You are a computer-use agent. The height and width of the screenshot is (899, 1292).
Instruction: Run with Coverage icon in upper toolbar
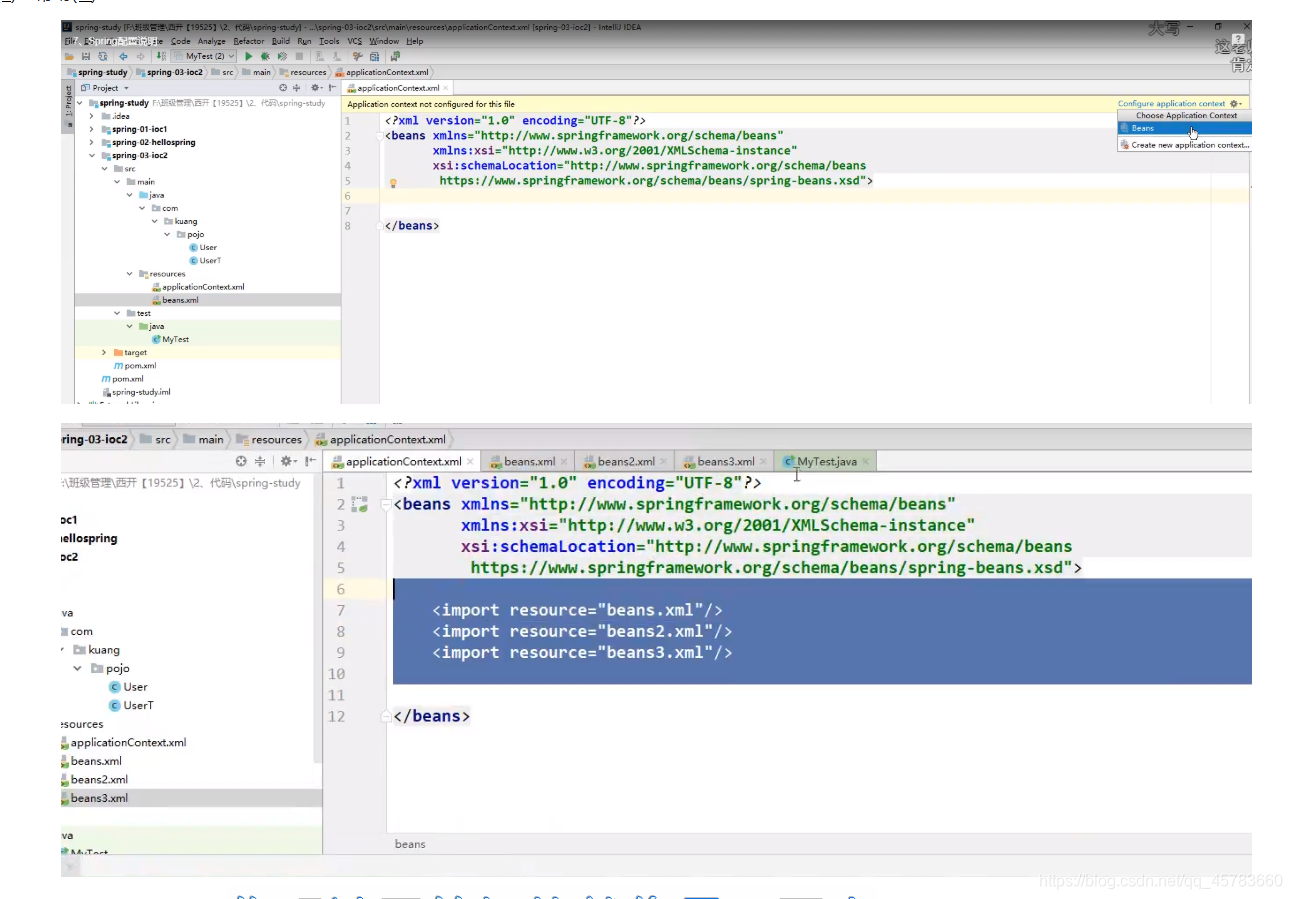pos(282,56)
